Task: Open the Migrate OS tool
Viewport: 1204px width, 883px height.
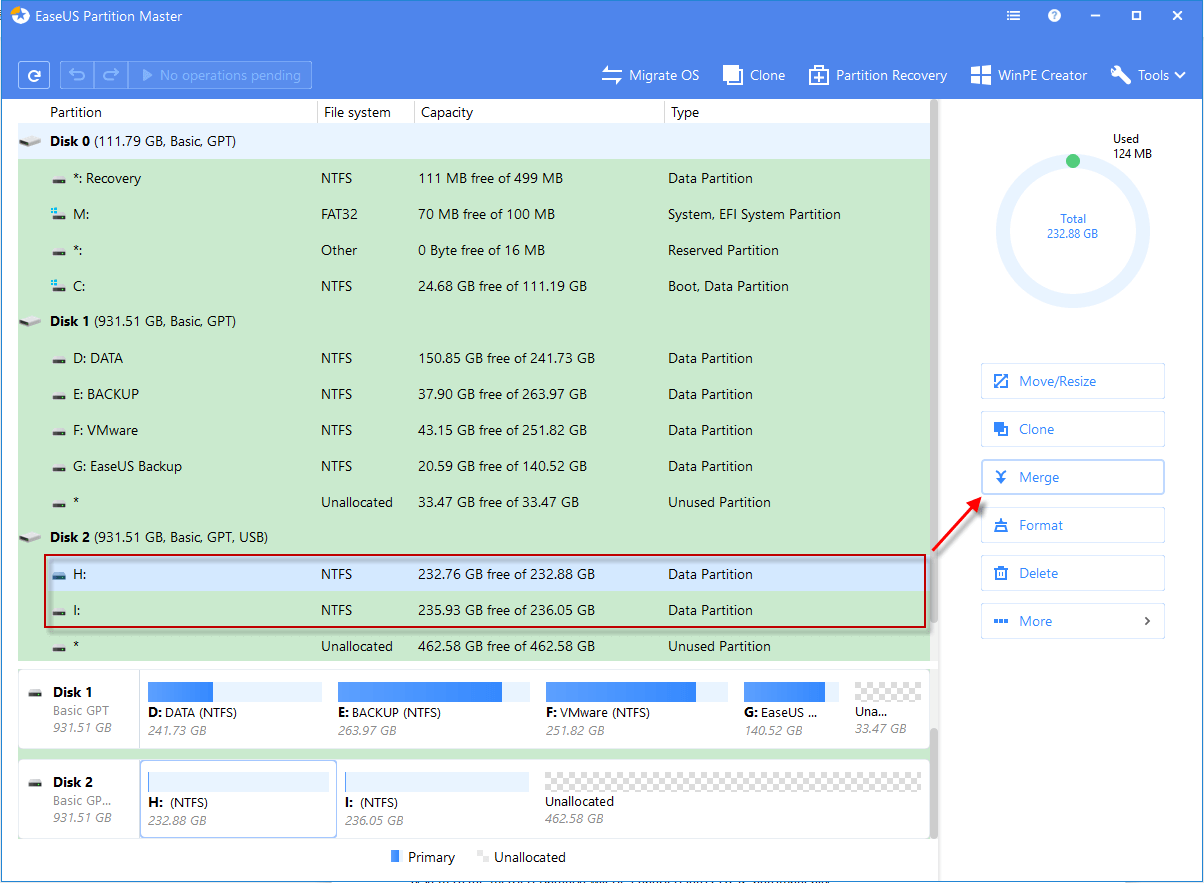Action: click(x=650, y=75)
